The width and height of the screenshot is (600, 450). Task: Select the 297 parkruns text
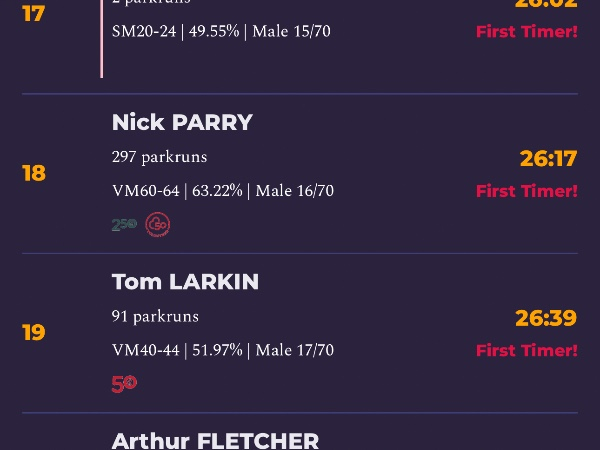pos(160,157)
